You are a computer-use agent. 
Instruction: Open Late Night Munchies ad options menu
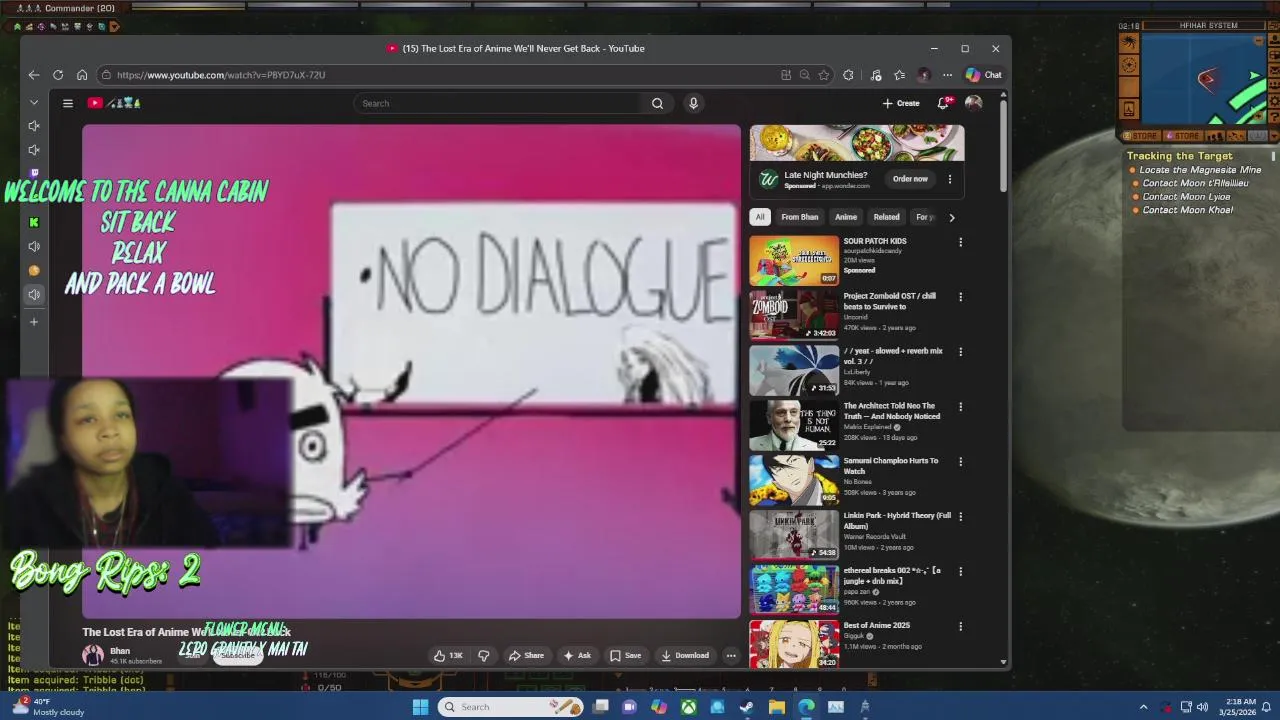pyautogui.click(x=950, y=179)
